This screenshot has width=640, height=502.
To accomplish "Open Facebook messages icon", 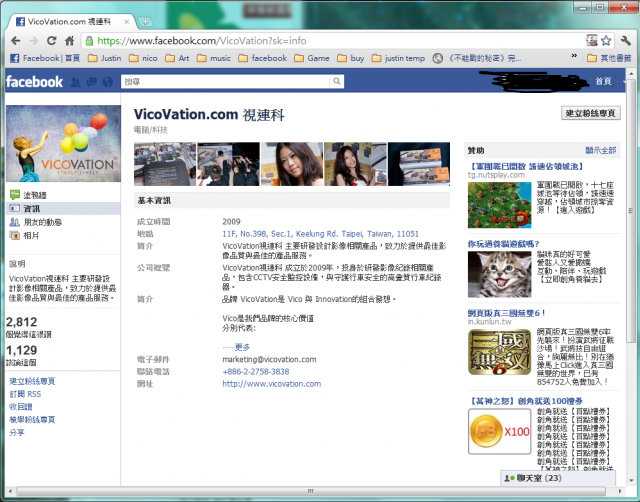I will [x=91, y=82].
